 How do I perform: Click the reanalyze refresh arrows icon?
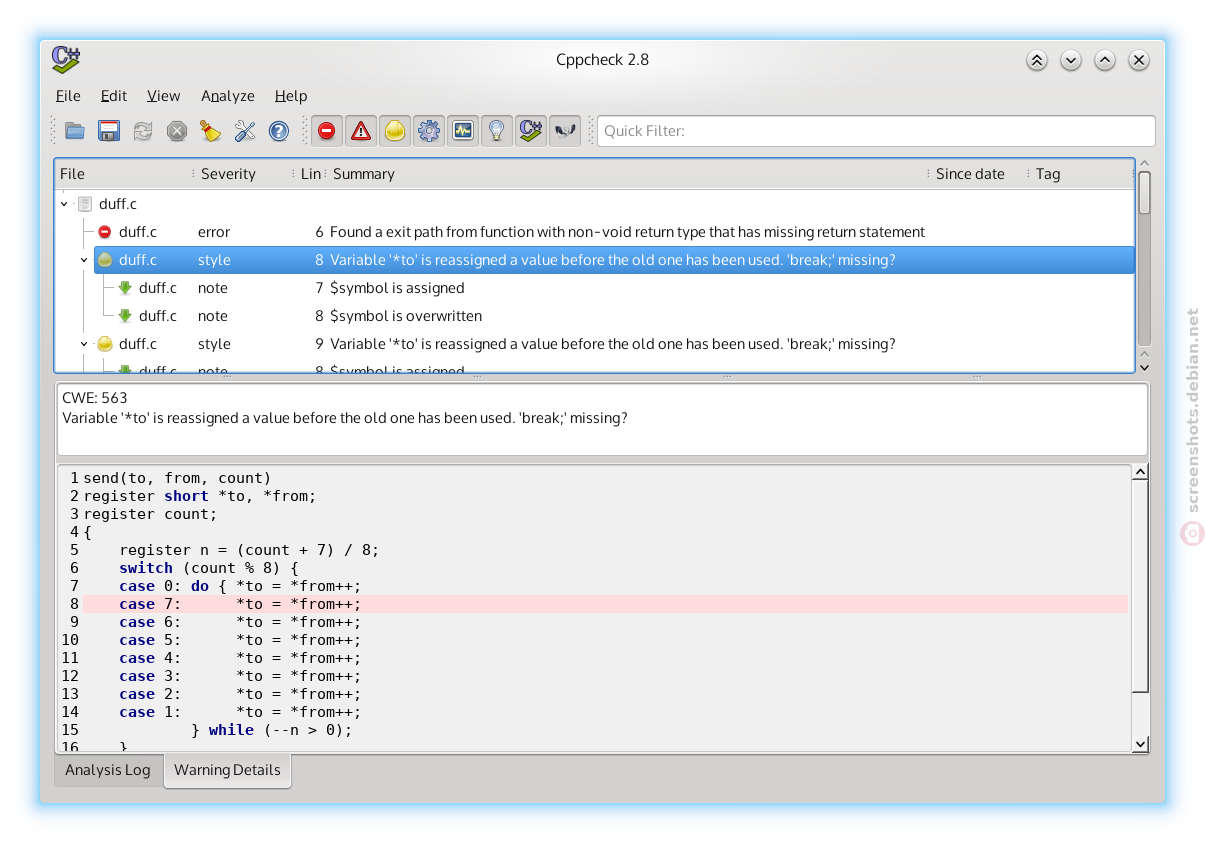(143, 131)
